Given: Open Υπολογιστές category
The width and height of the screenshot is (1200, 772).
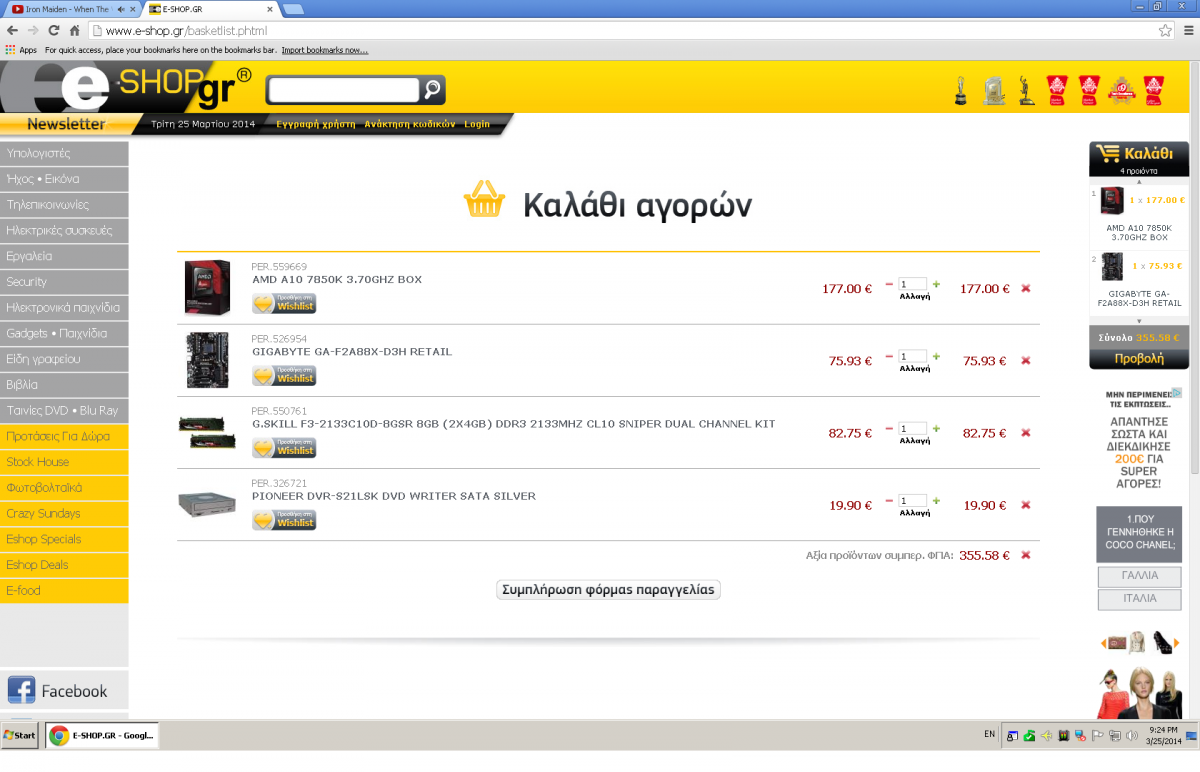Looking at the screenshot, I should [64, 153].
